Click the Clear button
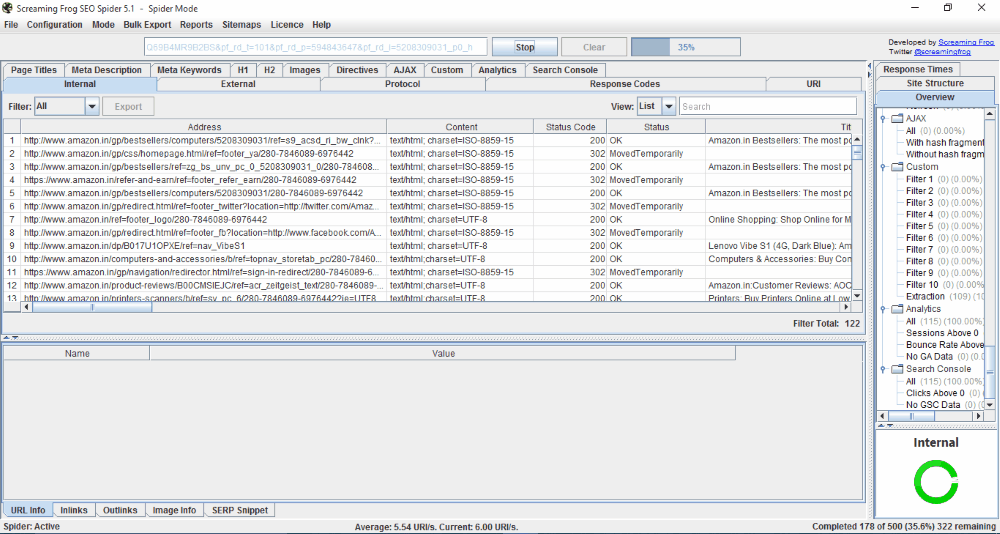The width and height of the screenshot is (1000, 534). (594, 47)
